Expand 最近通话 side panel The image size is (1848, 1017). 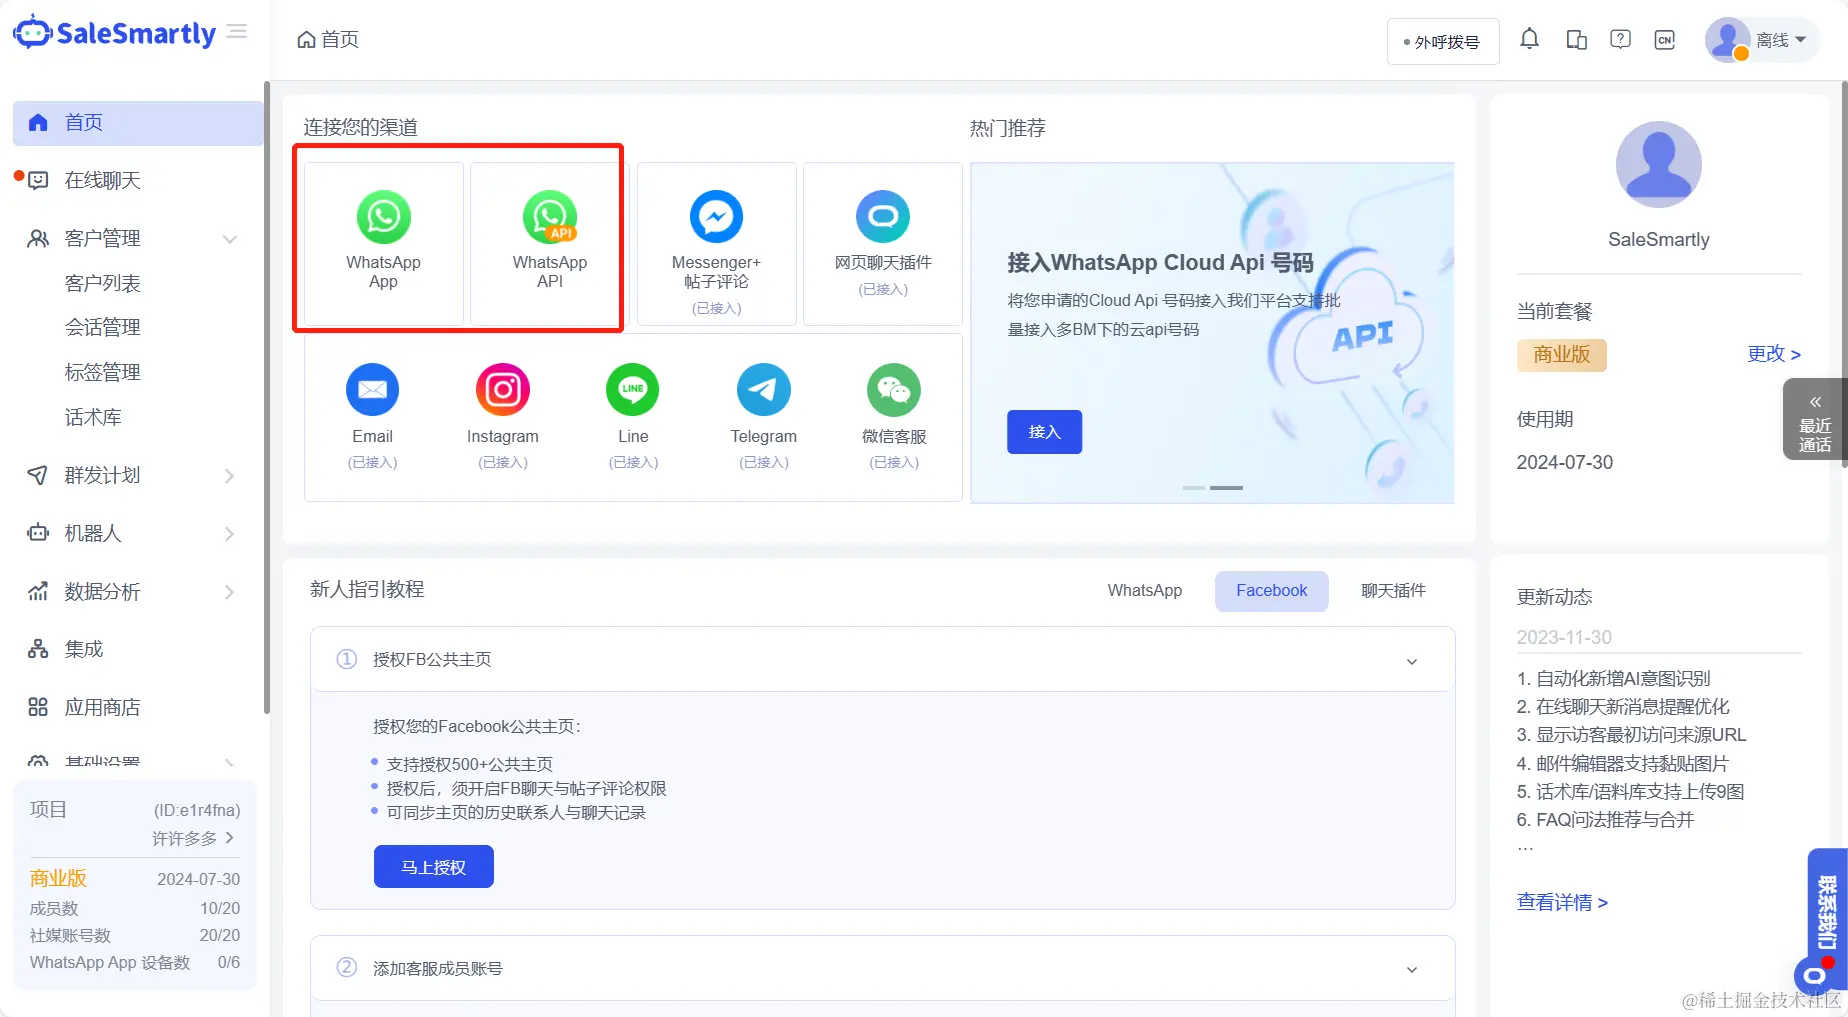click(x=1815, y=419)
